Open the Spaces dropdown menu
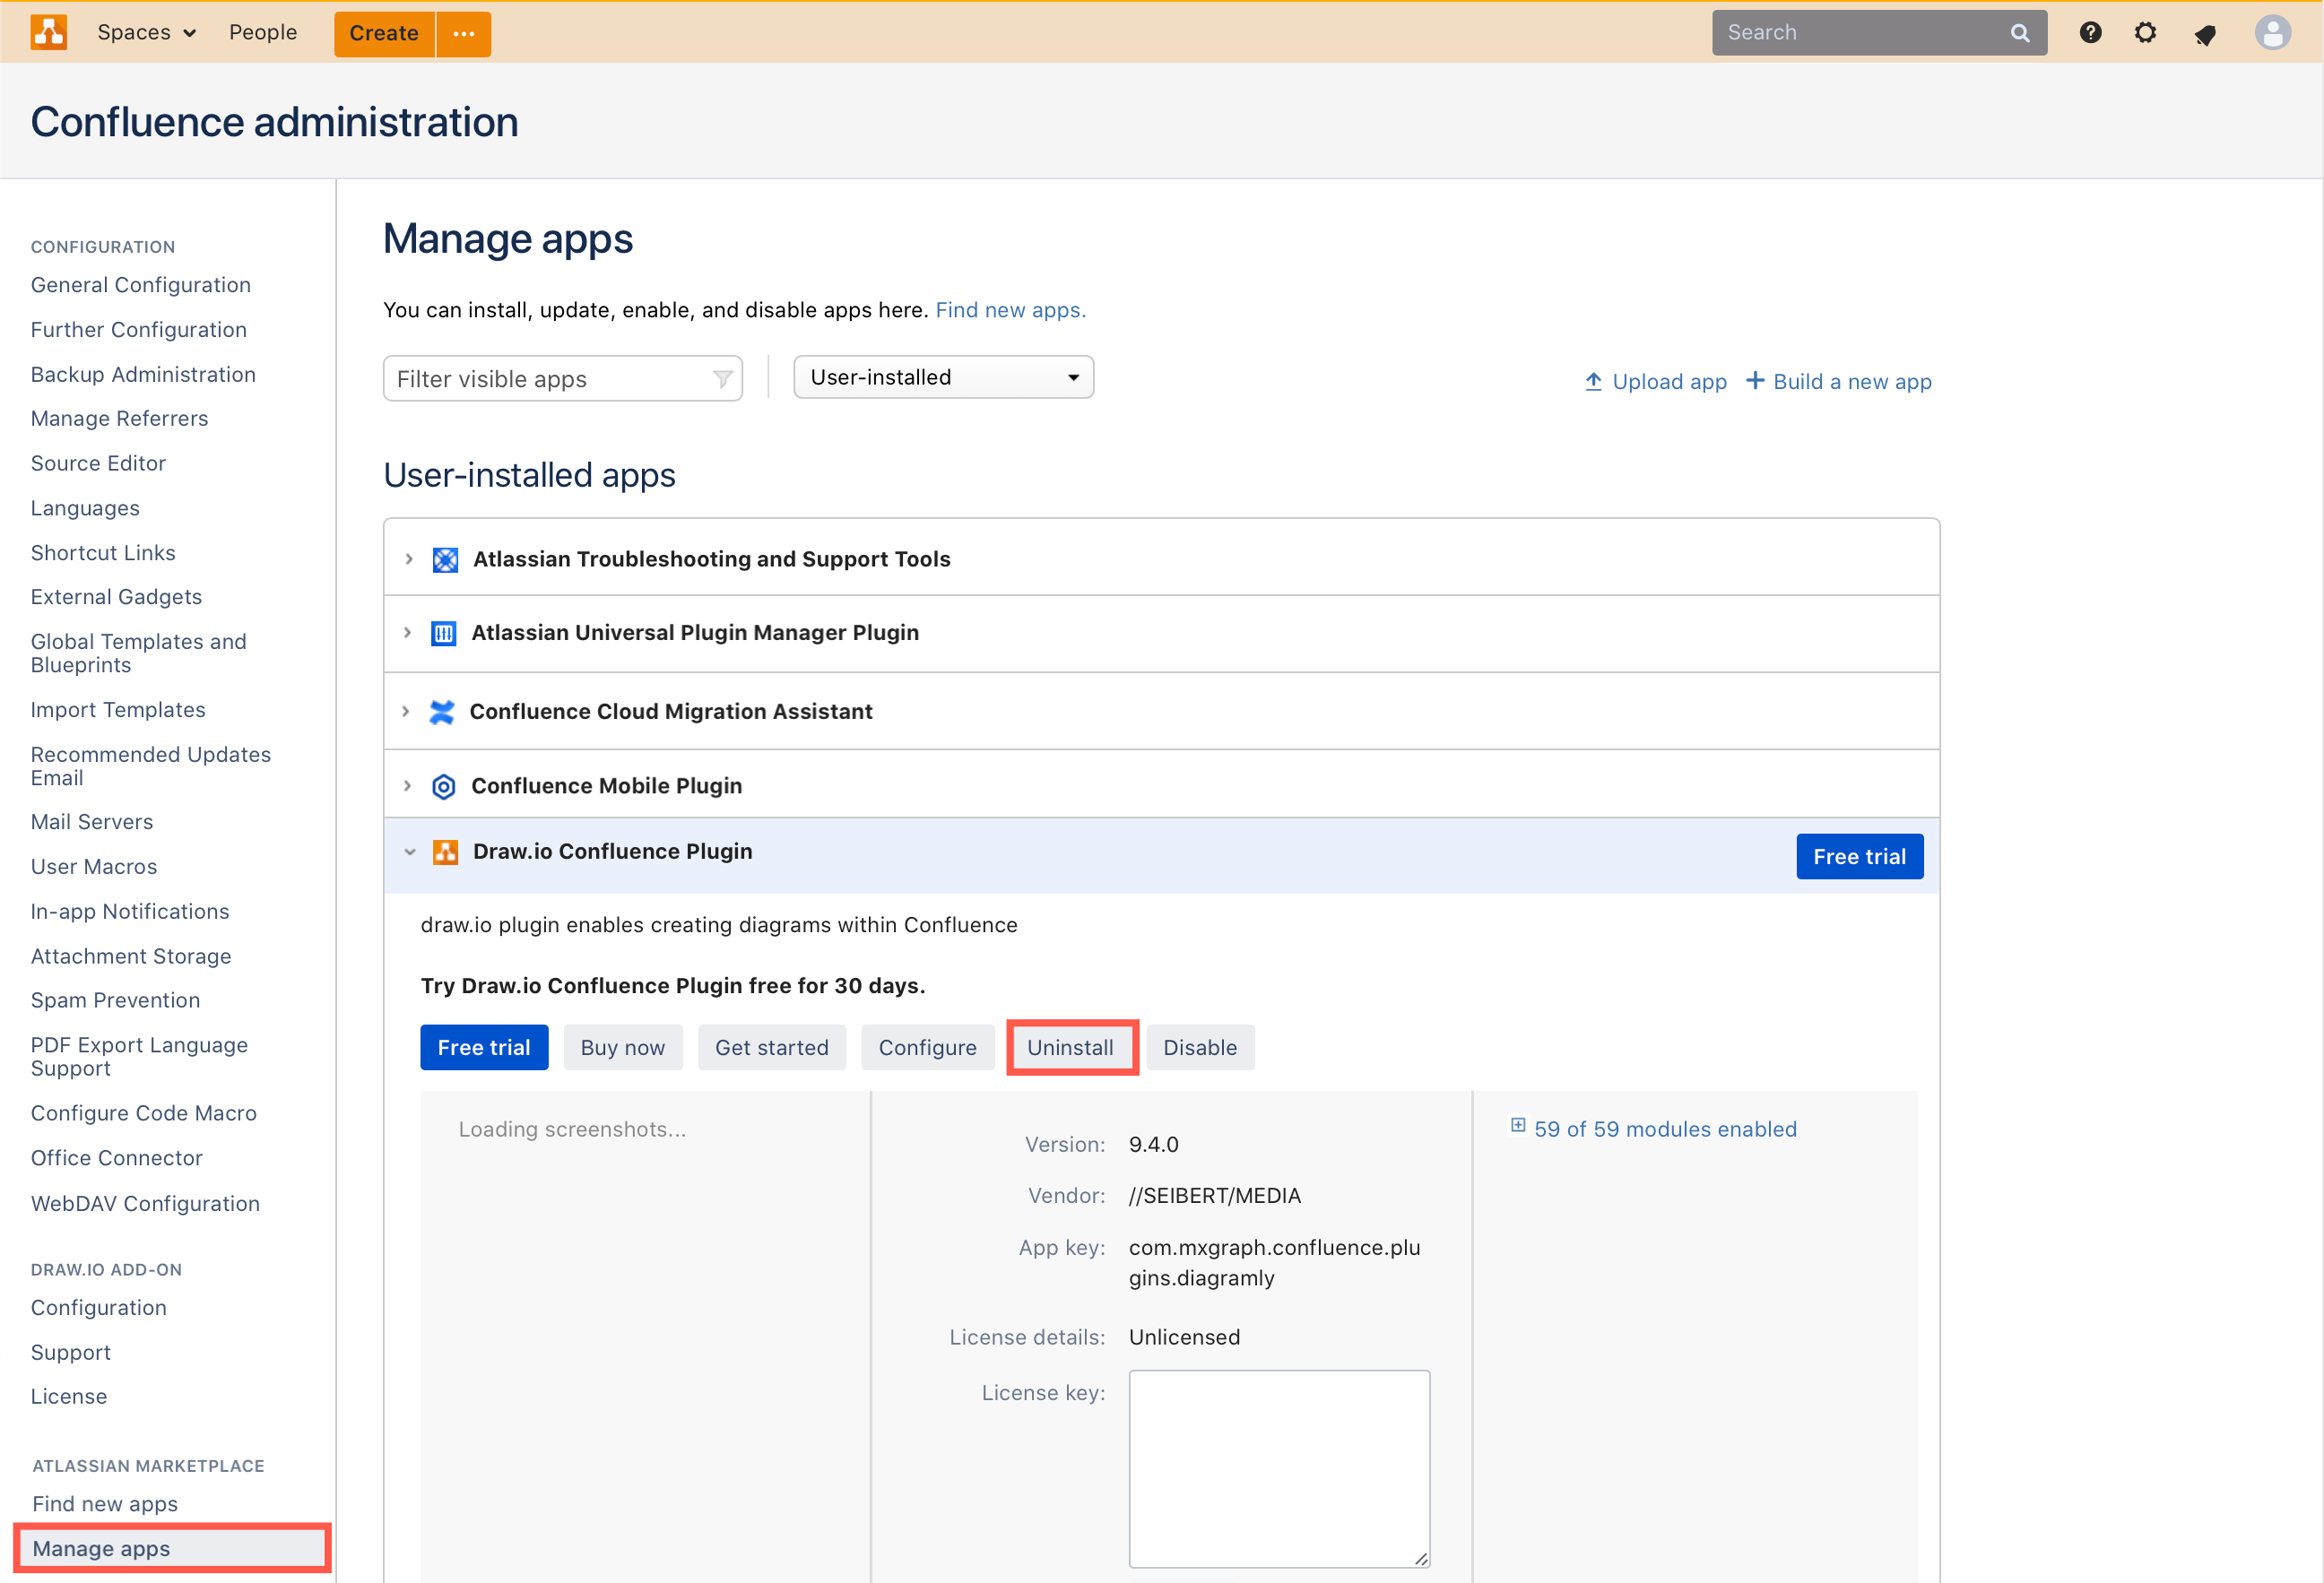2324x1583 pixels. tap(146, 33)
